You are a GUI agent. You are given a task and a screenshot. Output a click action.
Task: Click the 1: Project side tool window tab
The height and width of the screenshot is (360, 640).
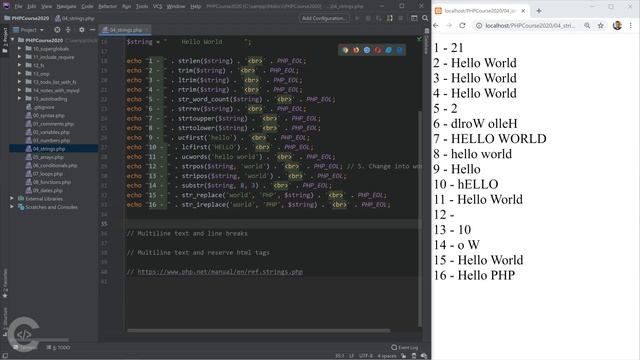[x=5, y=40]
